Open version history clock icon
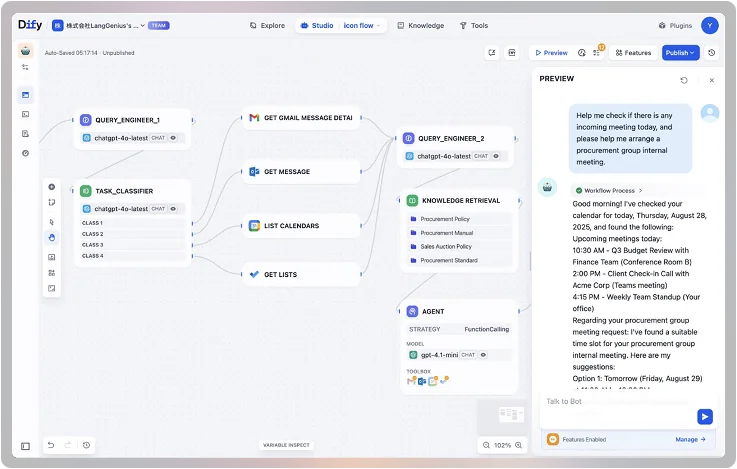Screen dimensions: 737x469 tap(712, 53)
